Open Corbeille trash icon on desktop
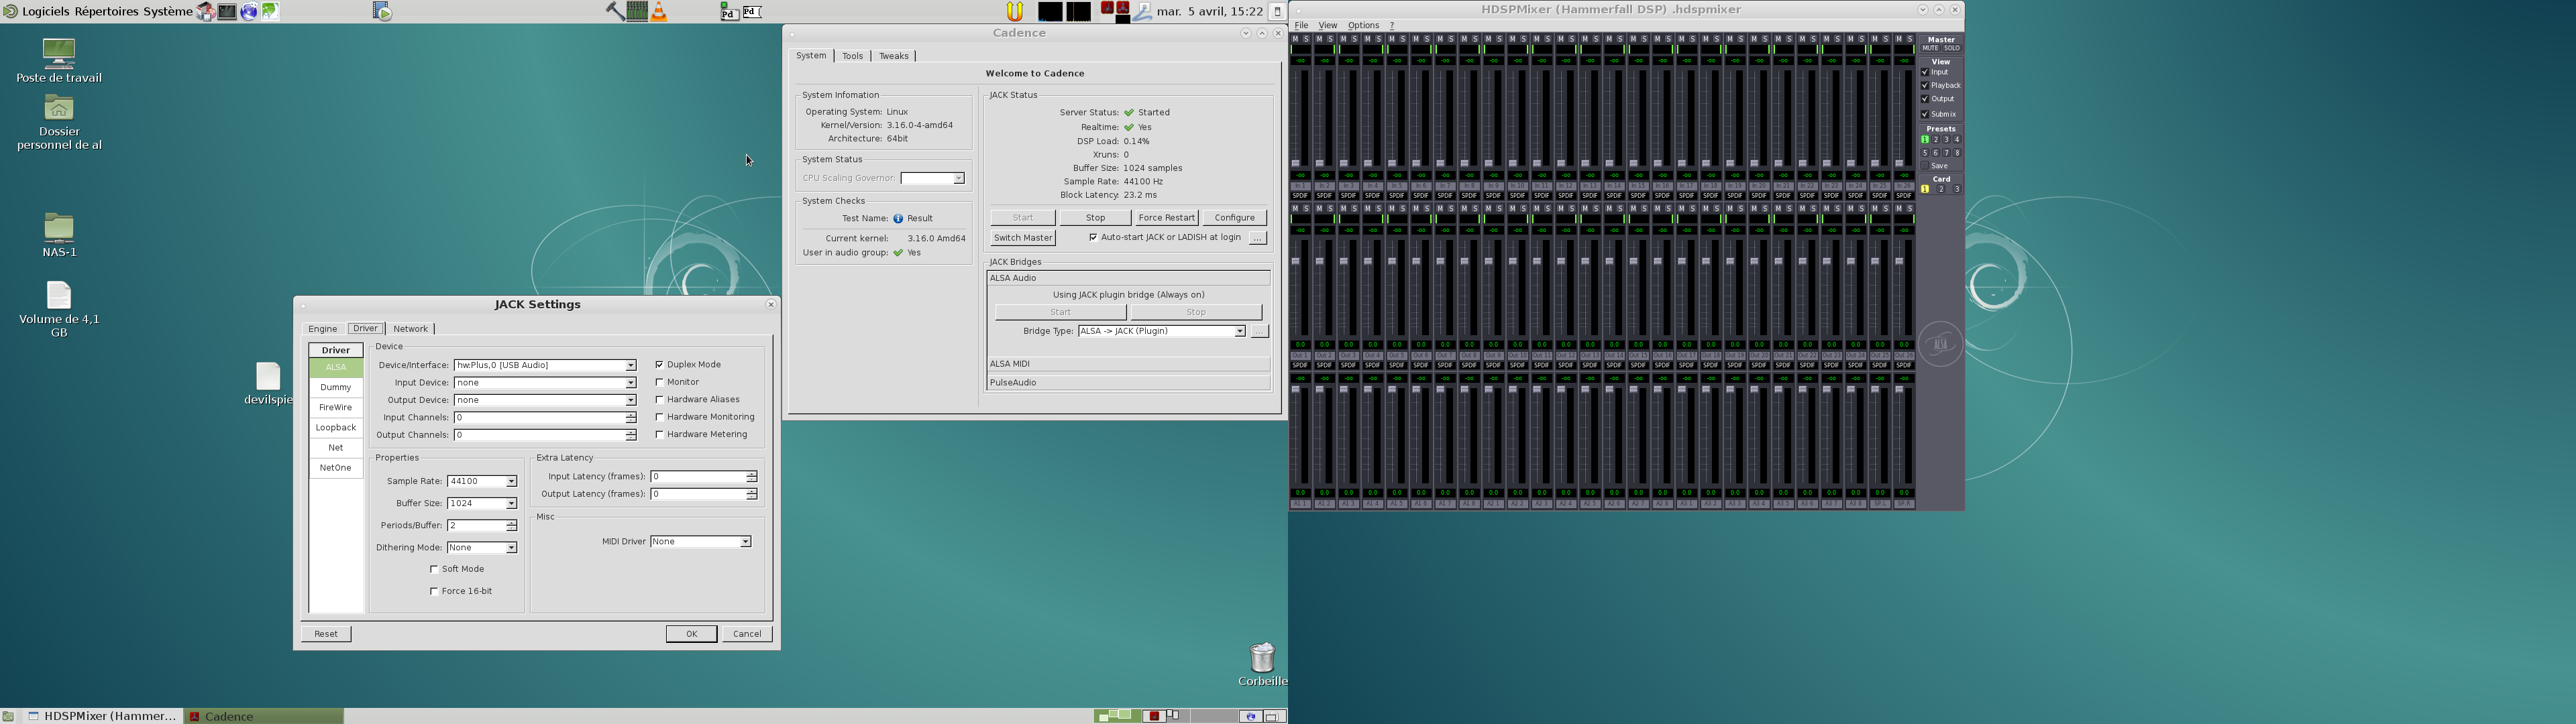 [1262, 658]
